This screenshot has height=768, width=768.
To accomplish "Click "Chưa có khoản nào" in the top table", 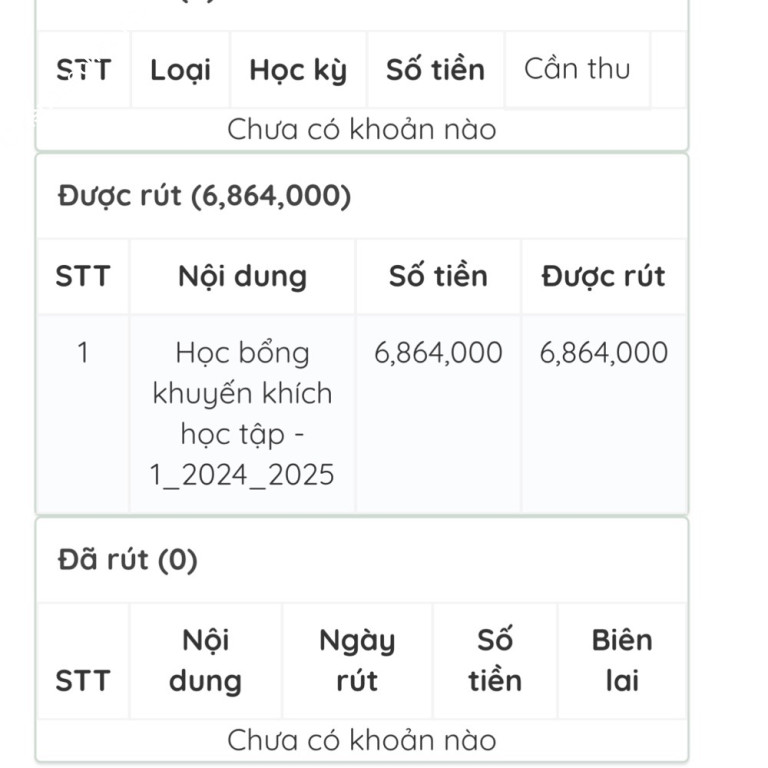I will click(361, 129).
